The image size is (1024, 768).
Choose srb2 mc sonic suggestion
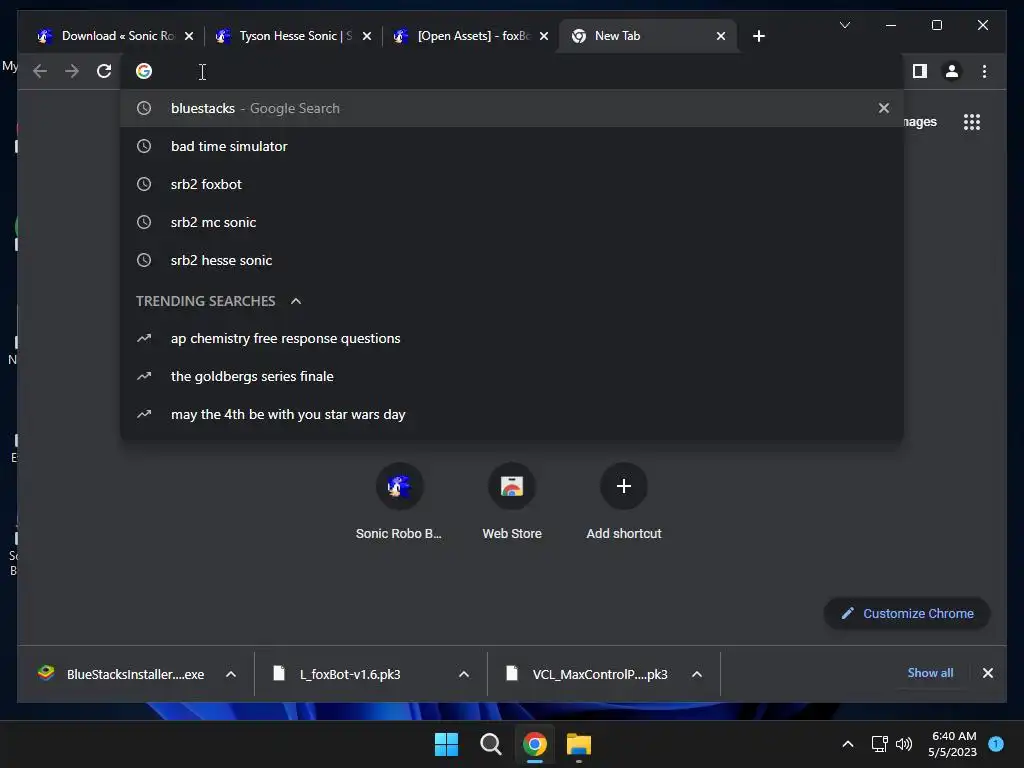(x=512, y=222)
